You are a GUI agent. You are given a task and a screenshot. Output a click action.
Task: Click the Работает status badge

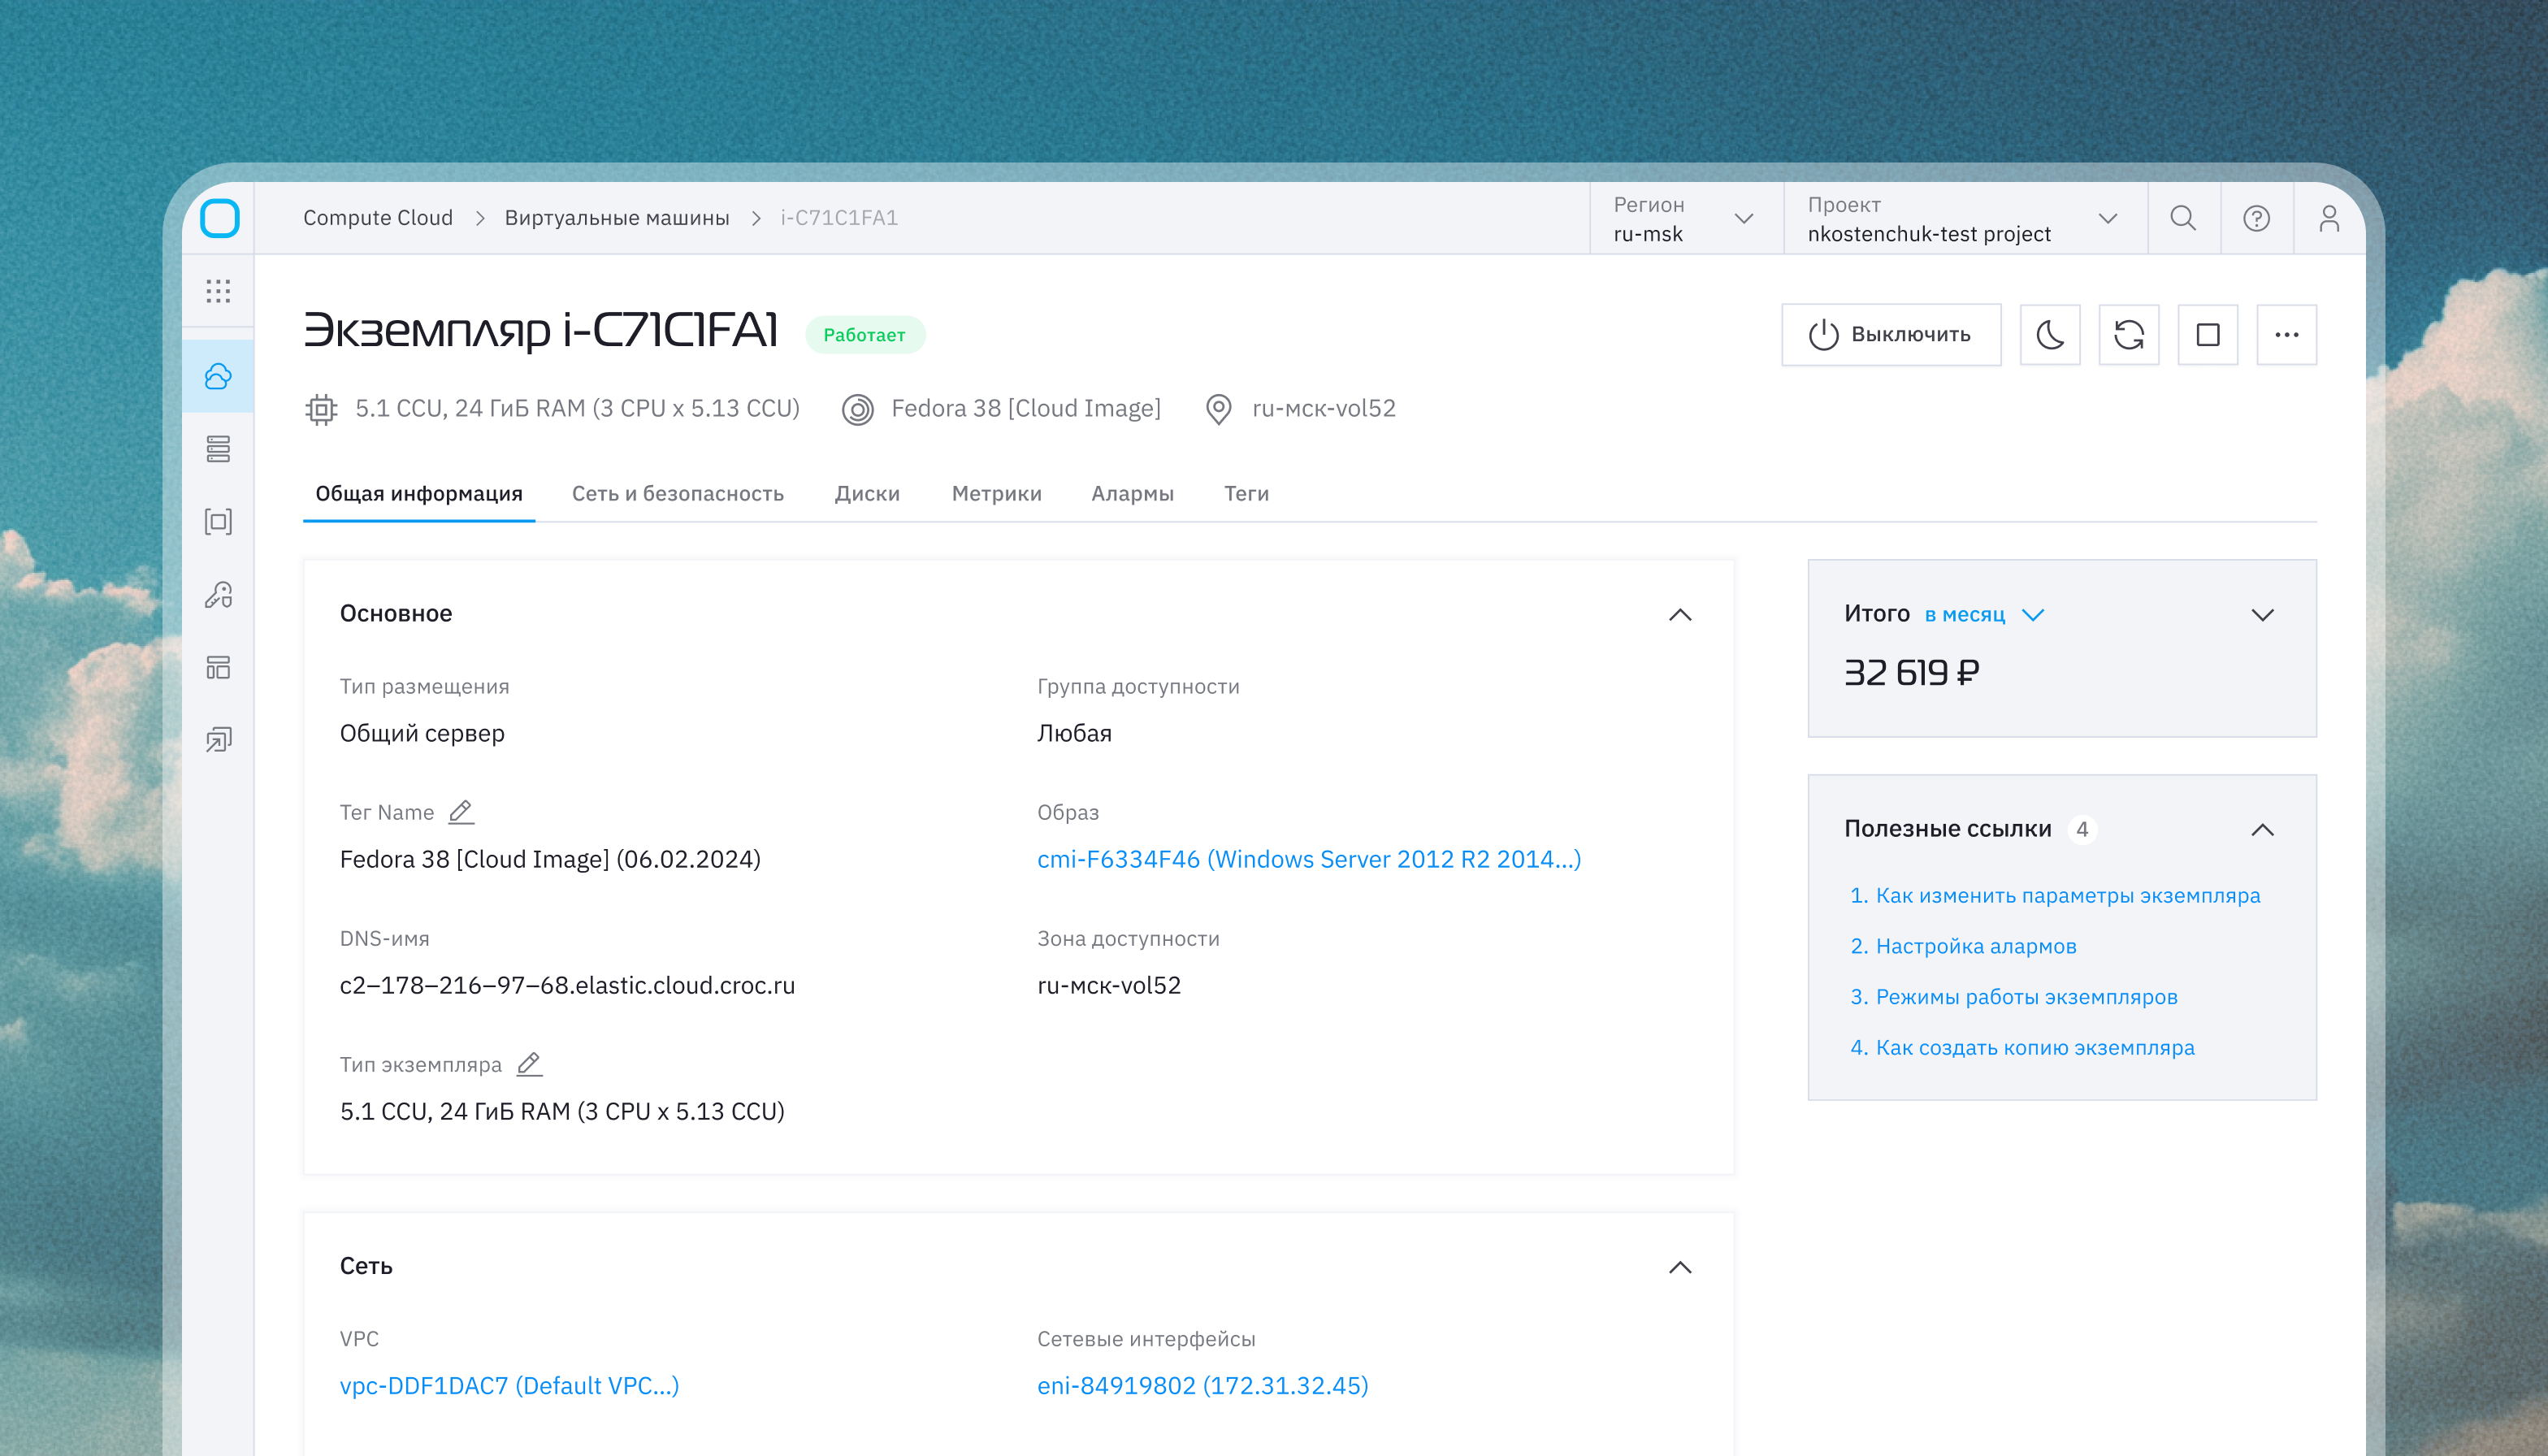(865, 335)
